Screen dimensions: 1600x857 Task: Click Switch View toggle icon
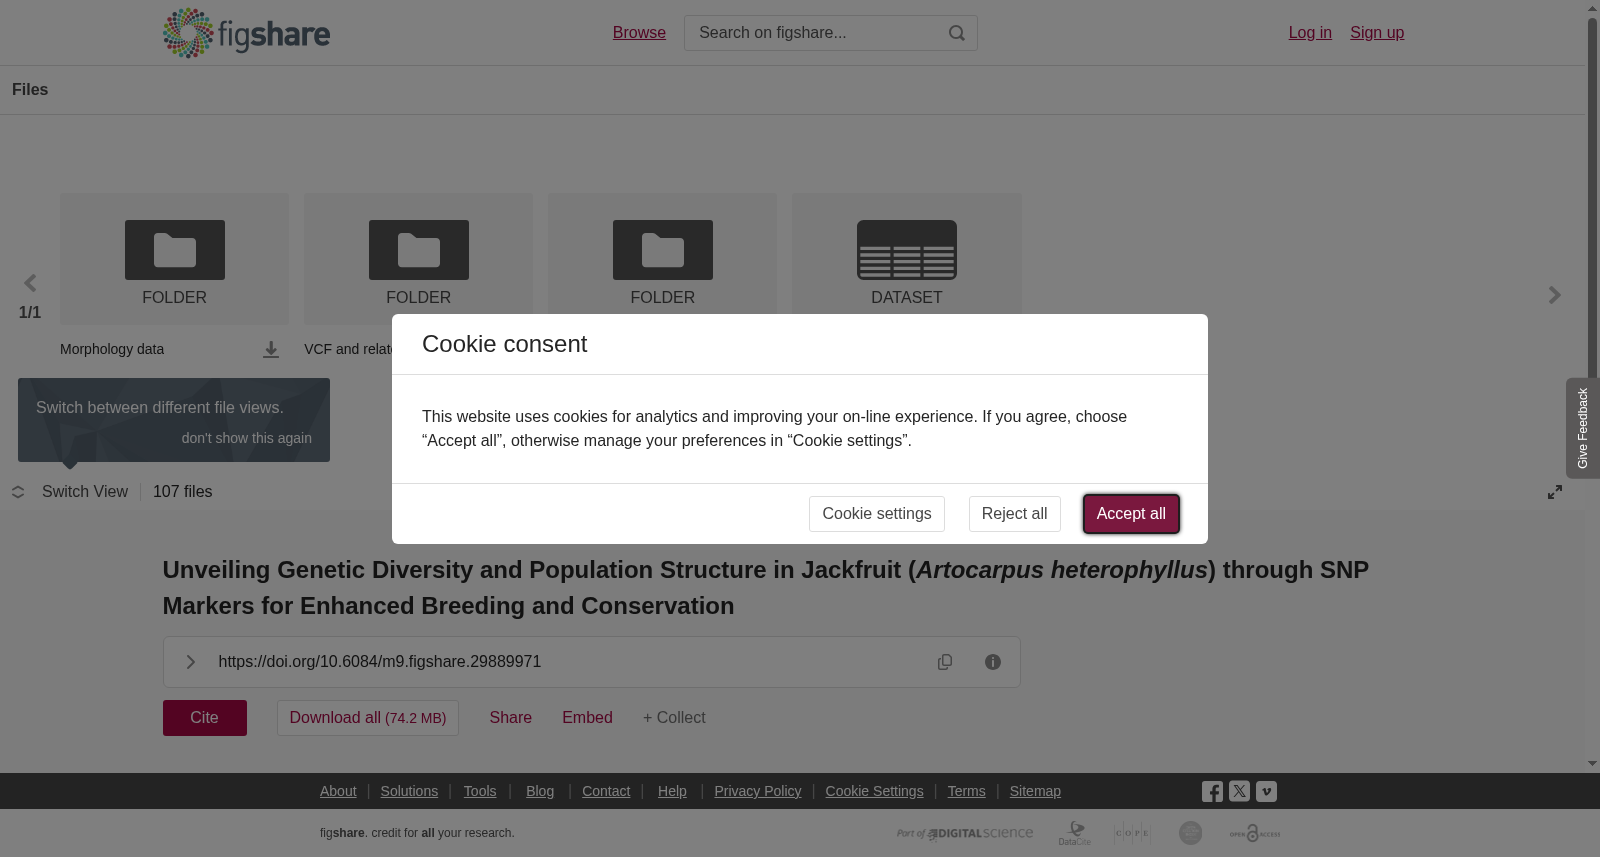pos(18,492)
